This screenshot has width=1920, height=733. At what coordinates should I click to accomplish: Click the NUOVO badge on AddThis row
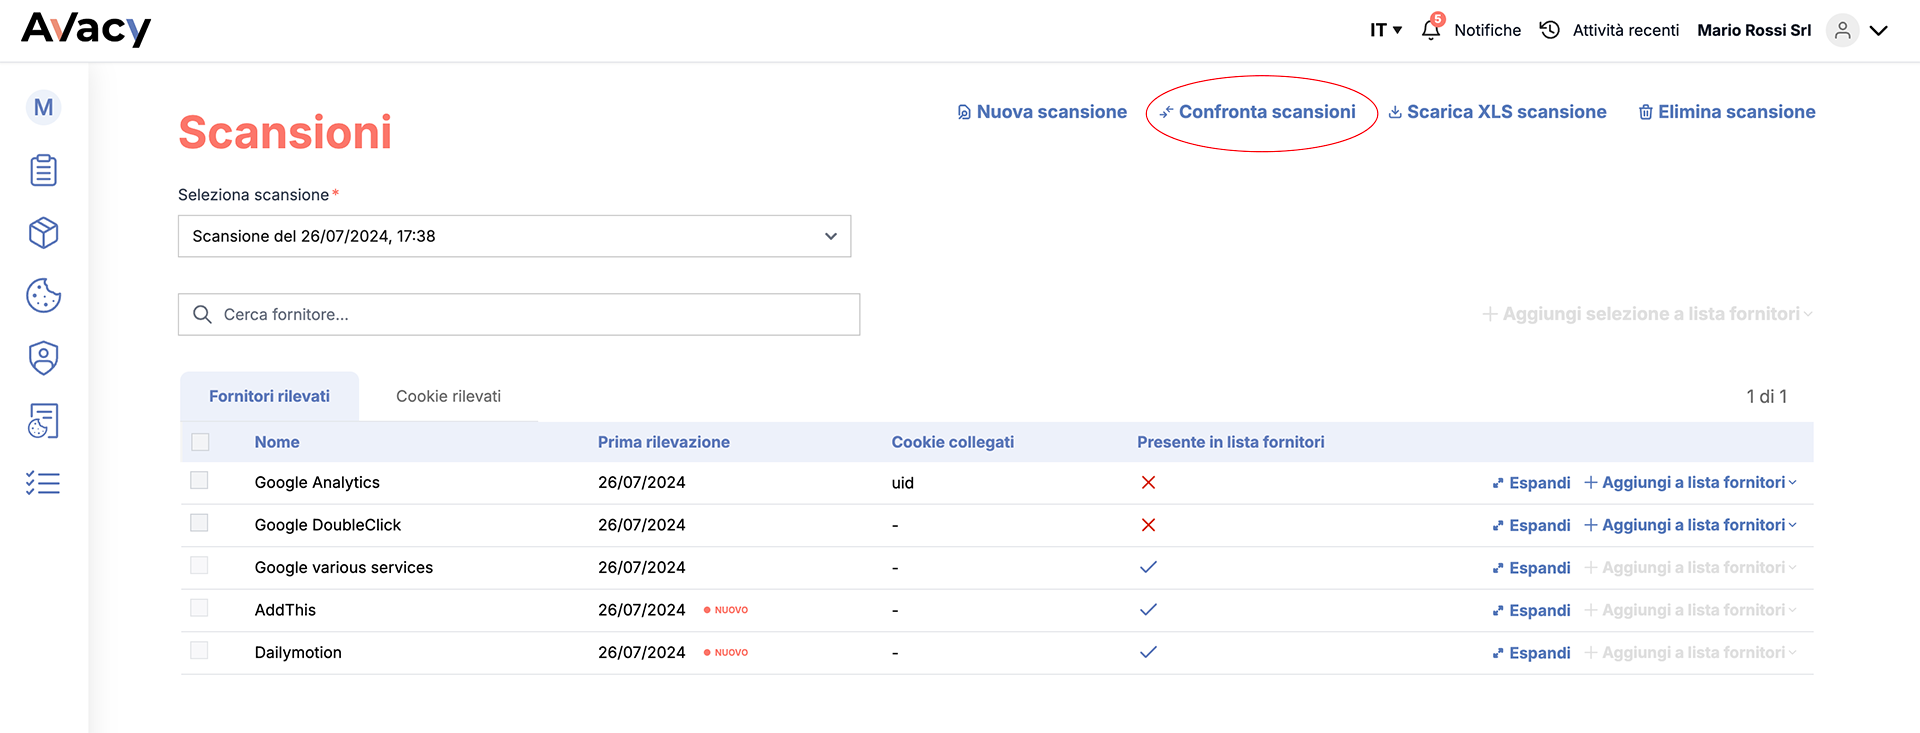pos(726,610)
